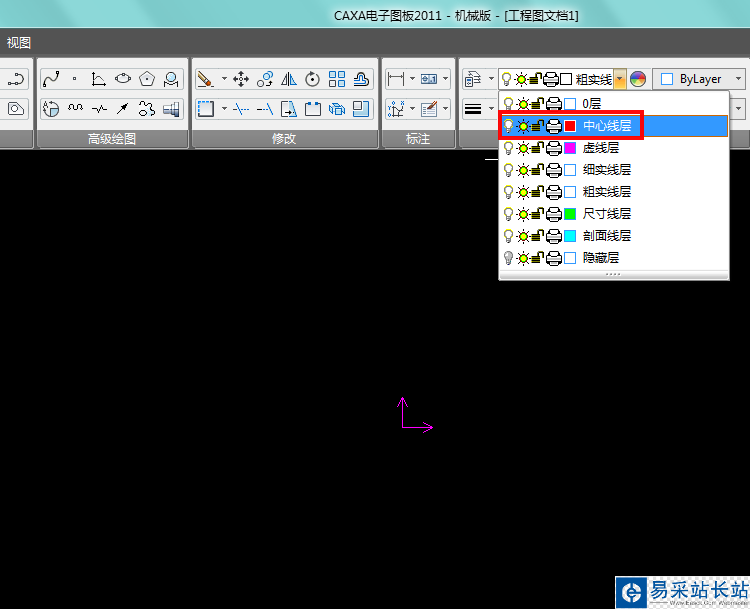Select the regular polygon tool
Image resolution: width=750 pixels, height=609 pixels.
(x=147, y=79)
